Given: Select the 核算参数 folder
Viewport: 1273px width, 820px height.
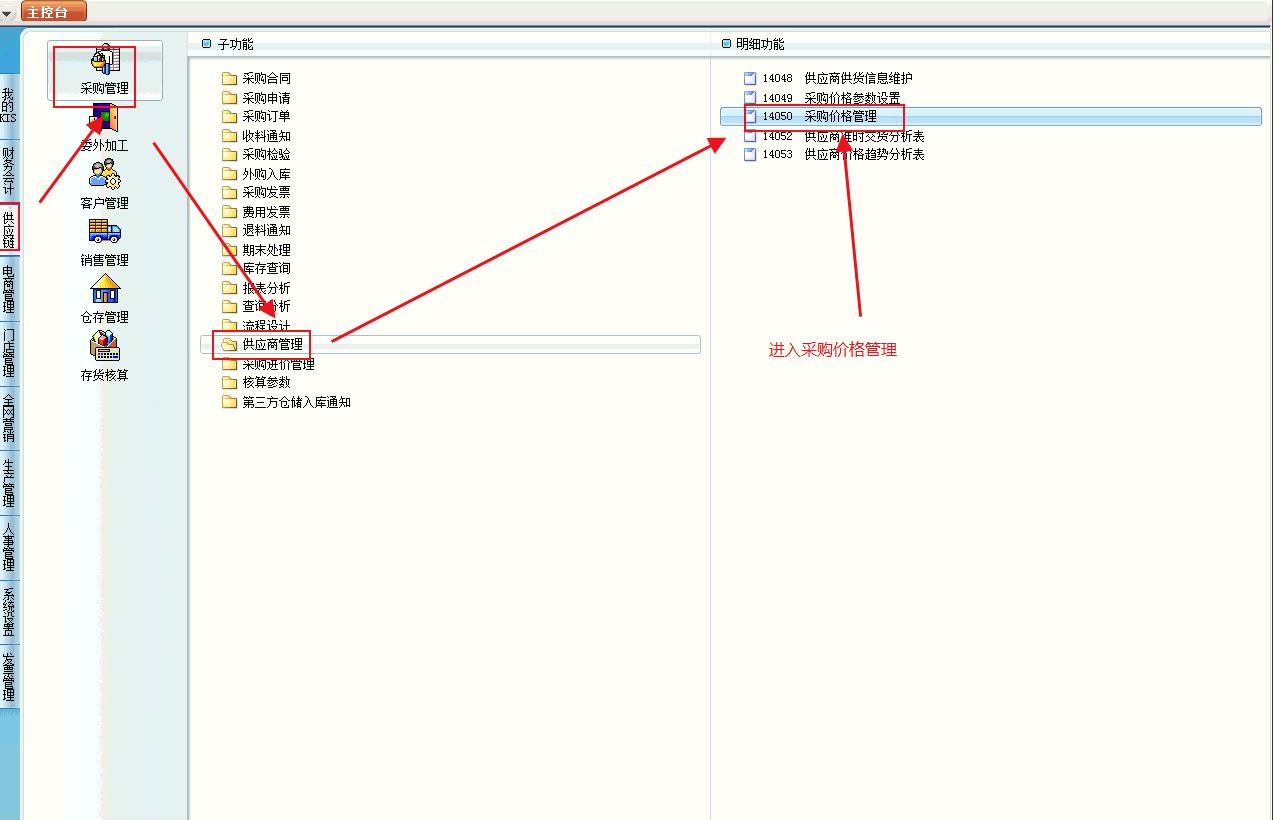Looking at the screenshot, I should tap(256, 382).
